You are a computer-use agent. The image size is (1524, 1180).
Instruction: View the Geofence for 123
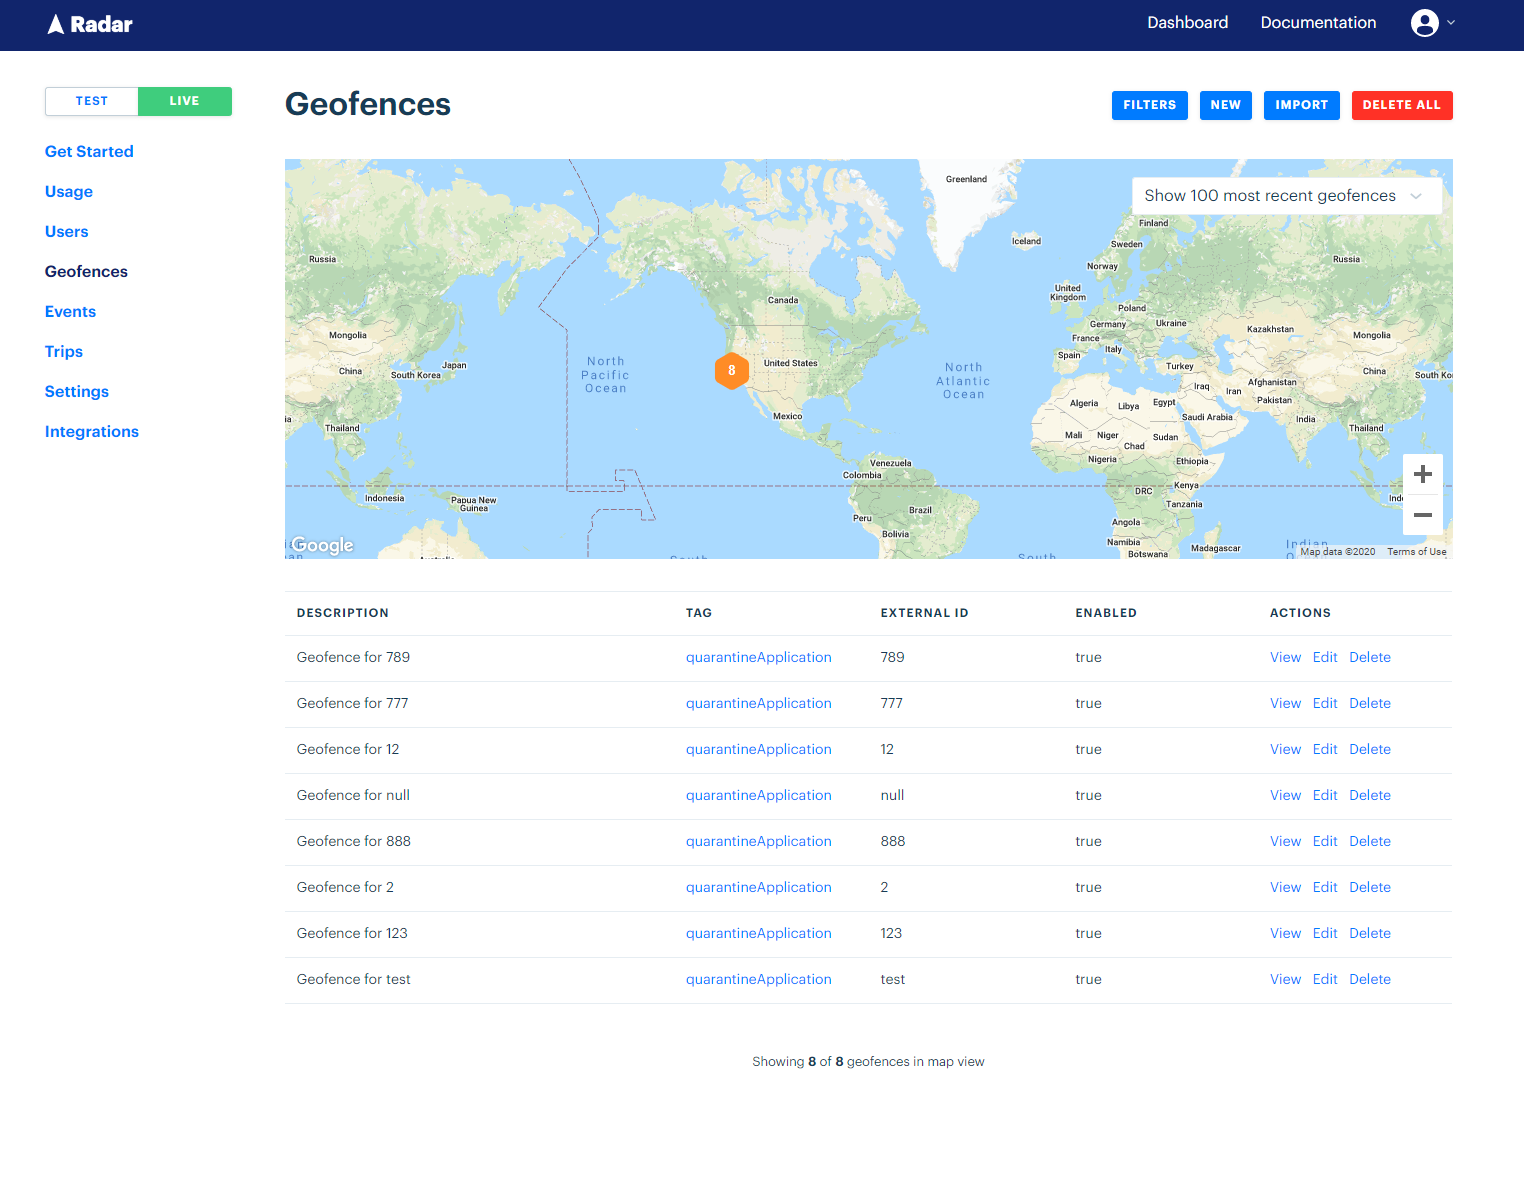pos(1285,933)
